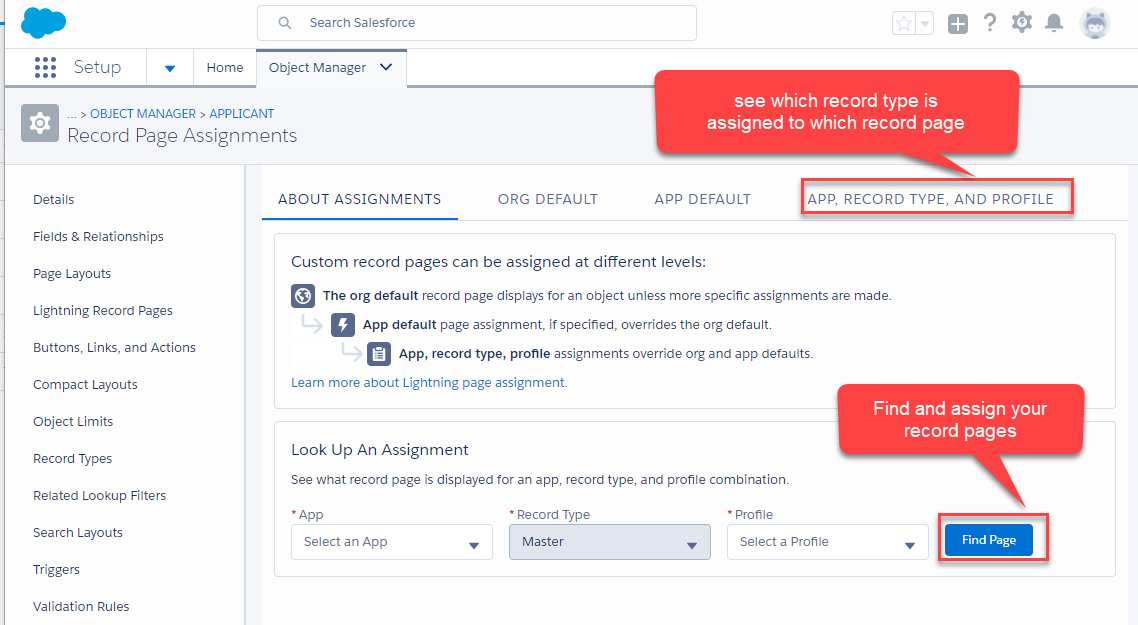Switch to App, Record Type, and Profile tab
The height and width of the screenshot is (625, 1138).
pyautogui.click(x=930, y=199)
